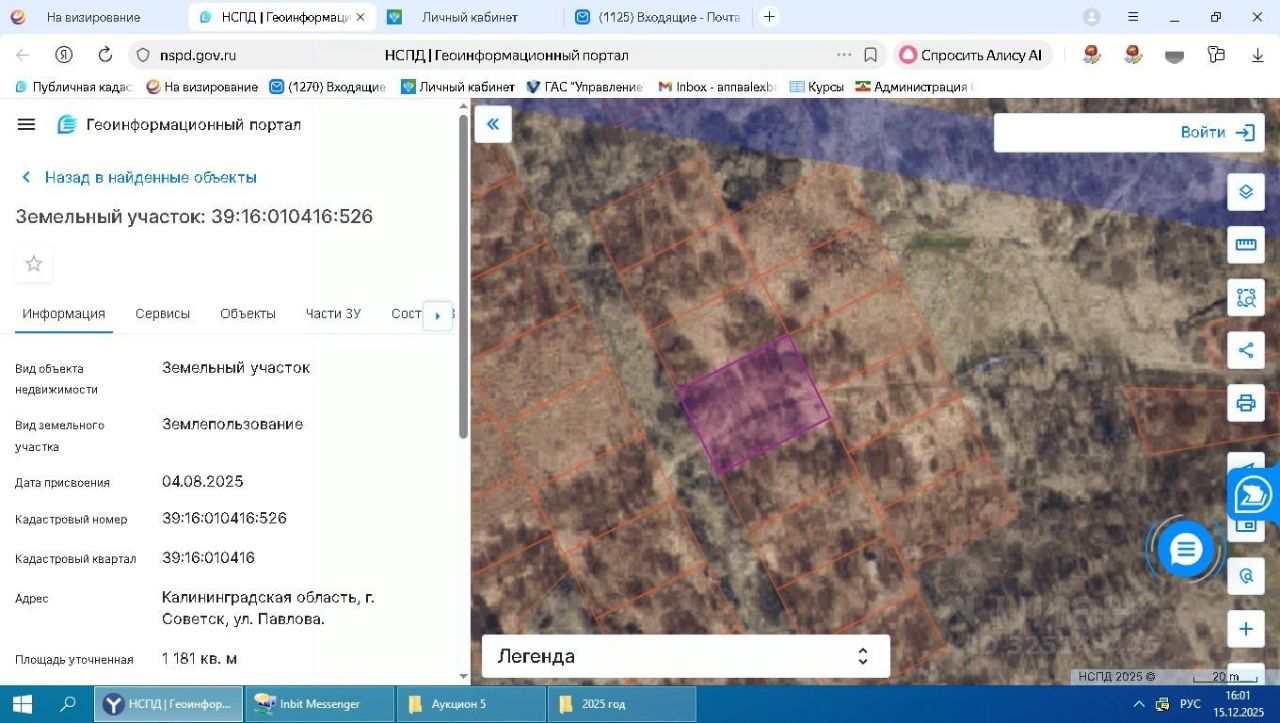Click Войти to sign in
The height and width of the screenshot is (723, 1280).
(x=1218, y=132)
